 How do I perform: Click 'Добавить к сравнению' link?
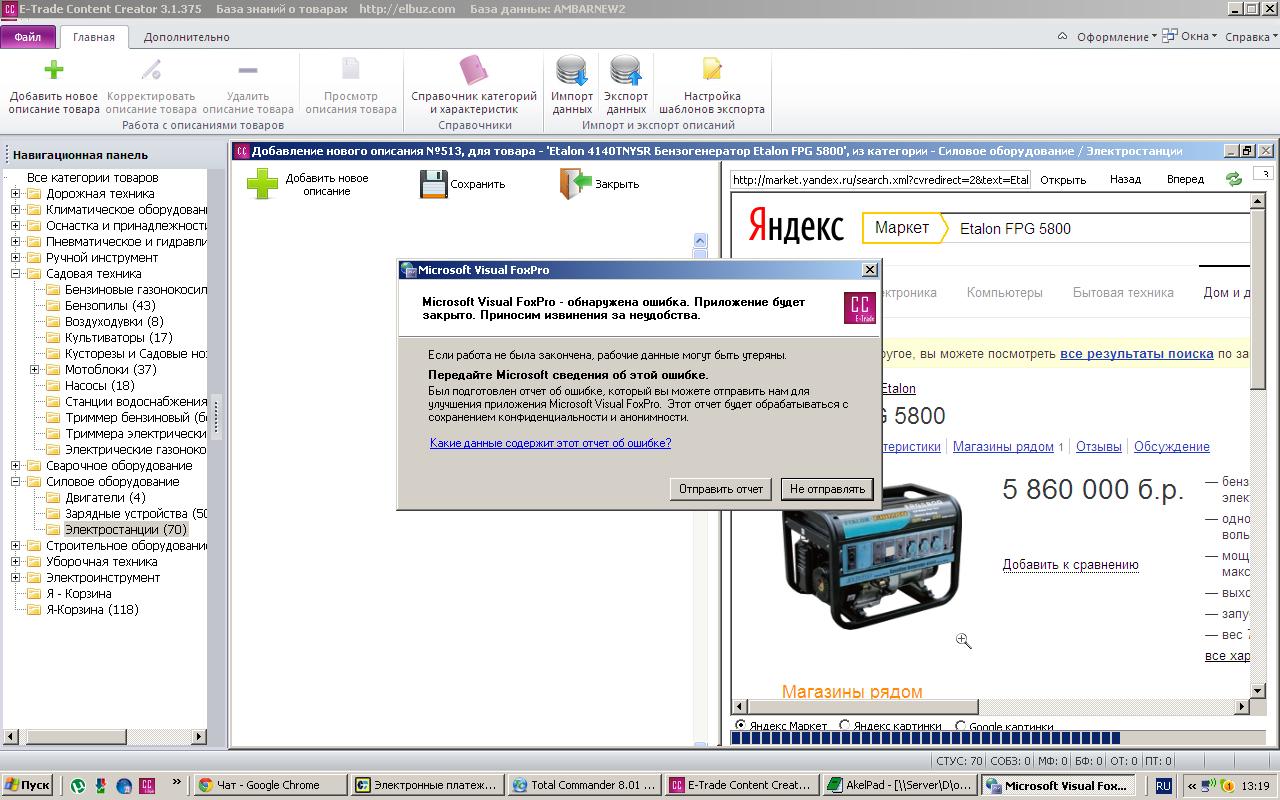tap(1070, 565)
